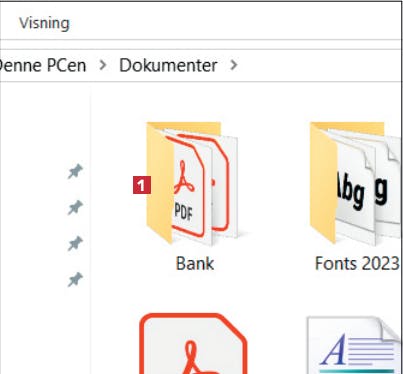Select the text document below Fonts 2023

click(x=354, y=345)
